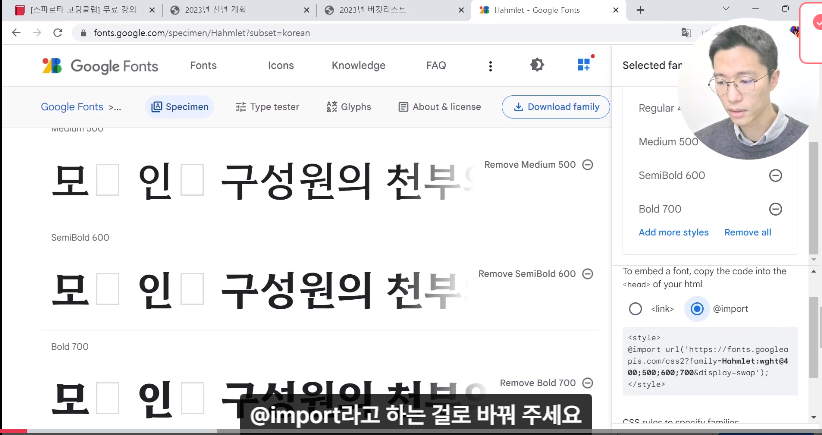Click the browser back arrow
Viewport: 822px width, 435px height.
(16, 32)
